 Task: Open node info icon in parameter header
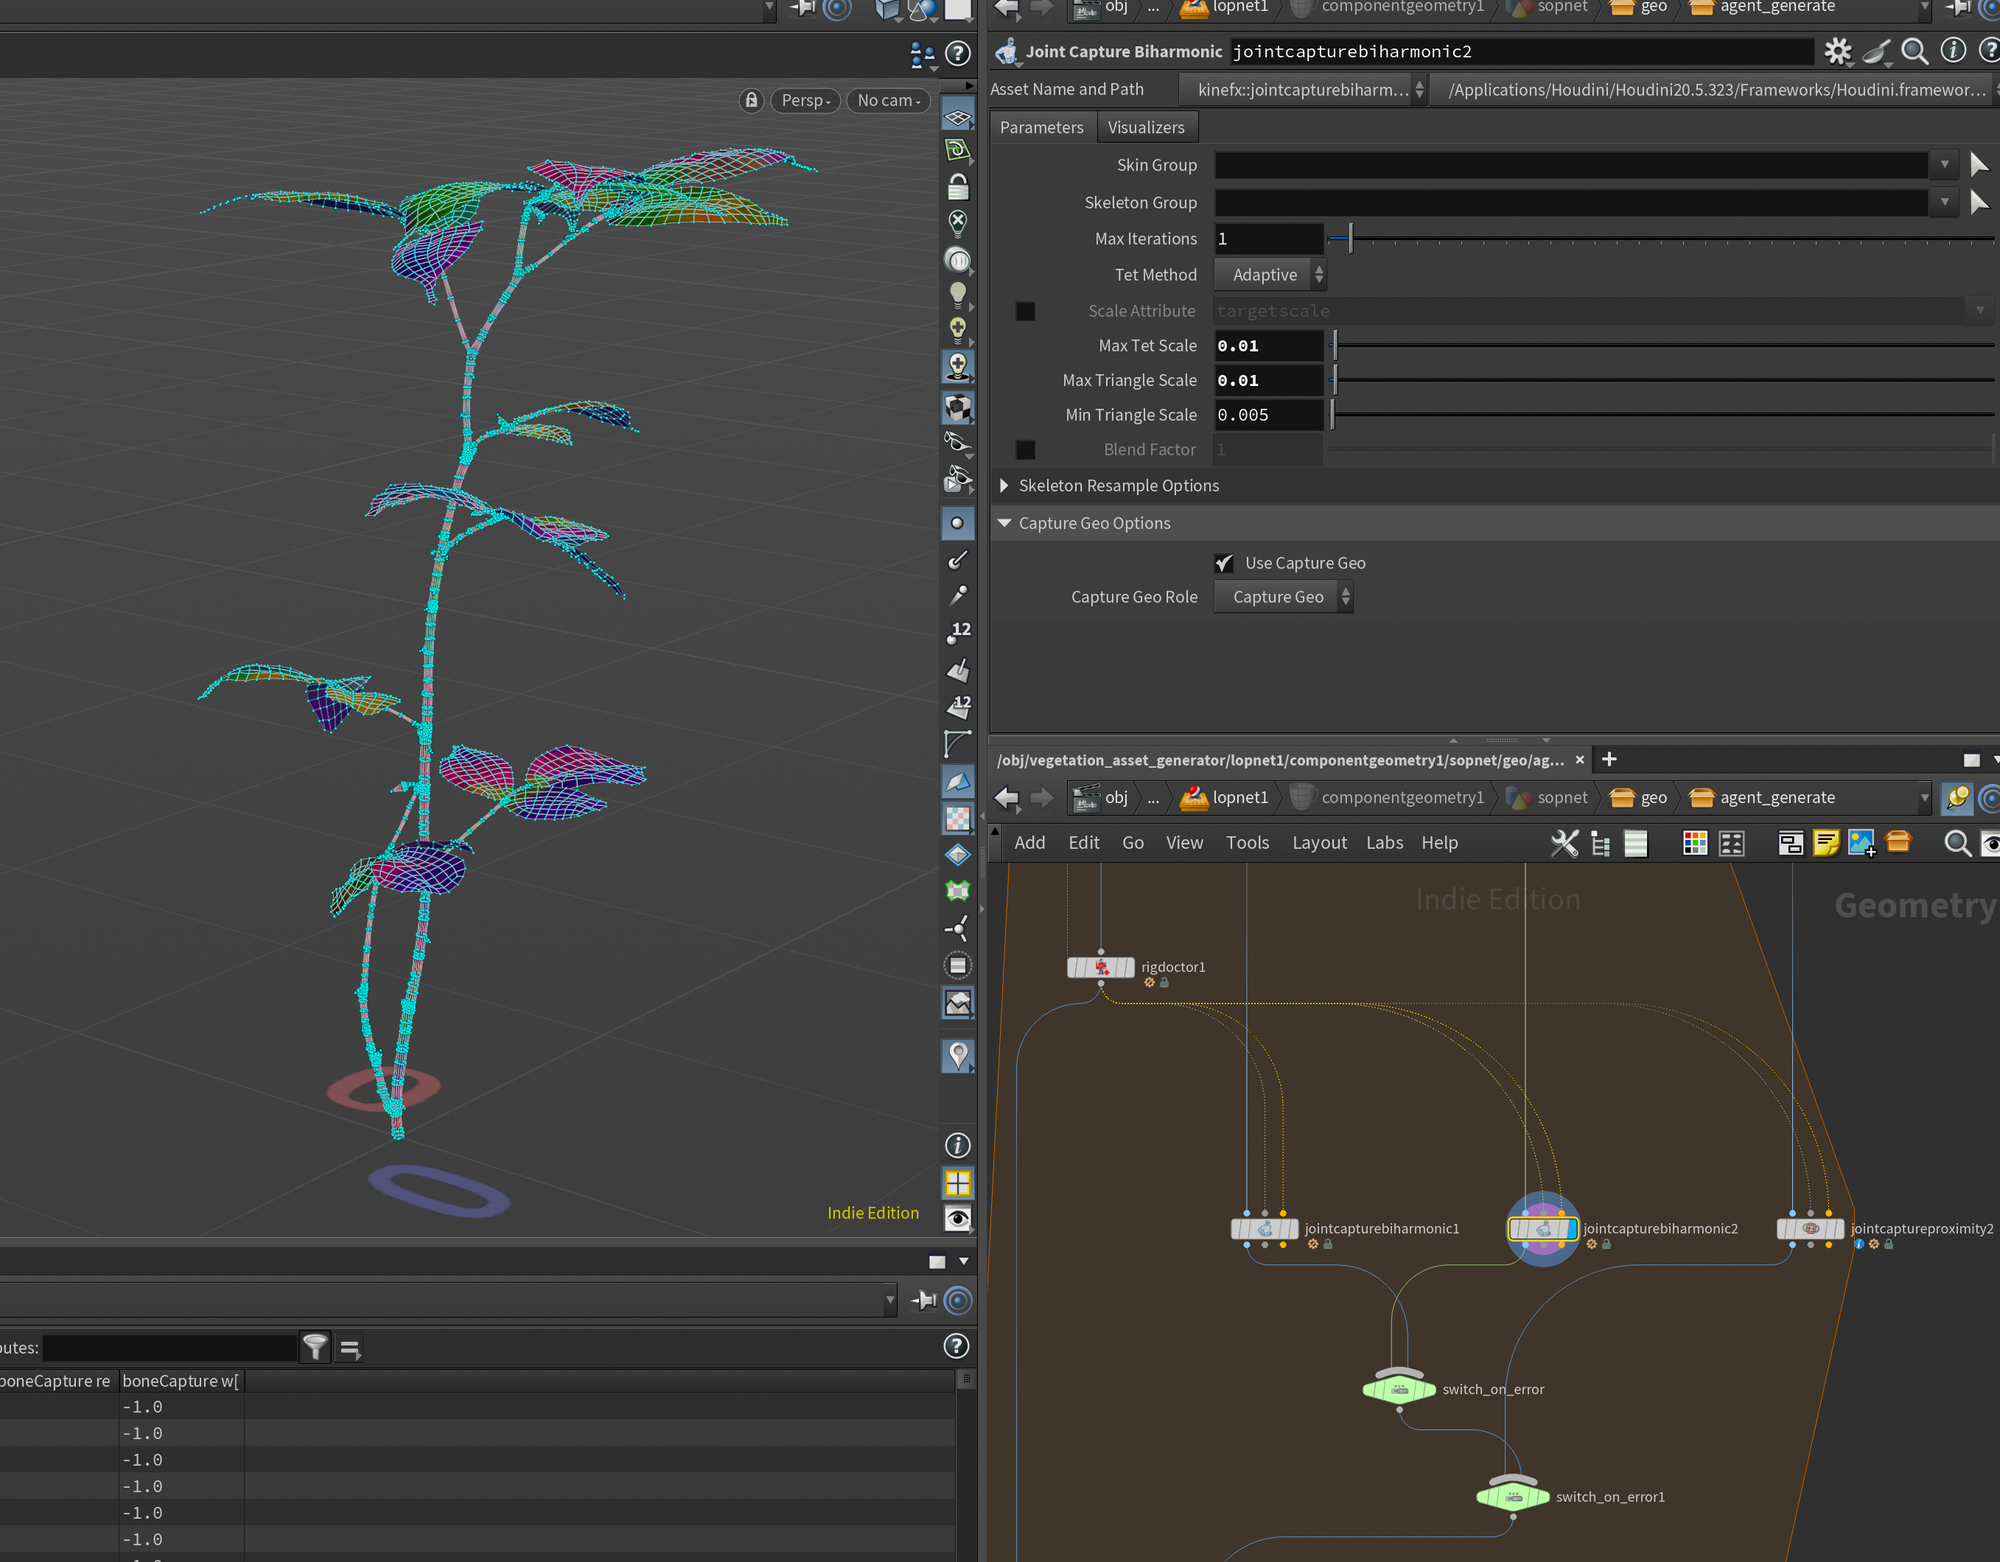click(x=1952, y=51)
